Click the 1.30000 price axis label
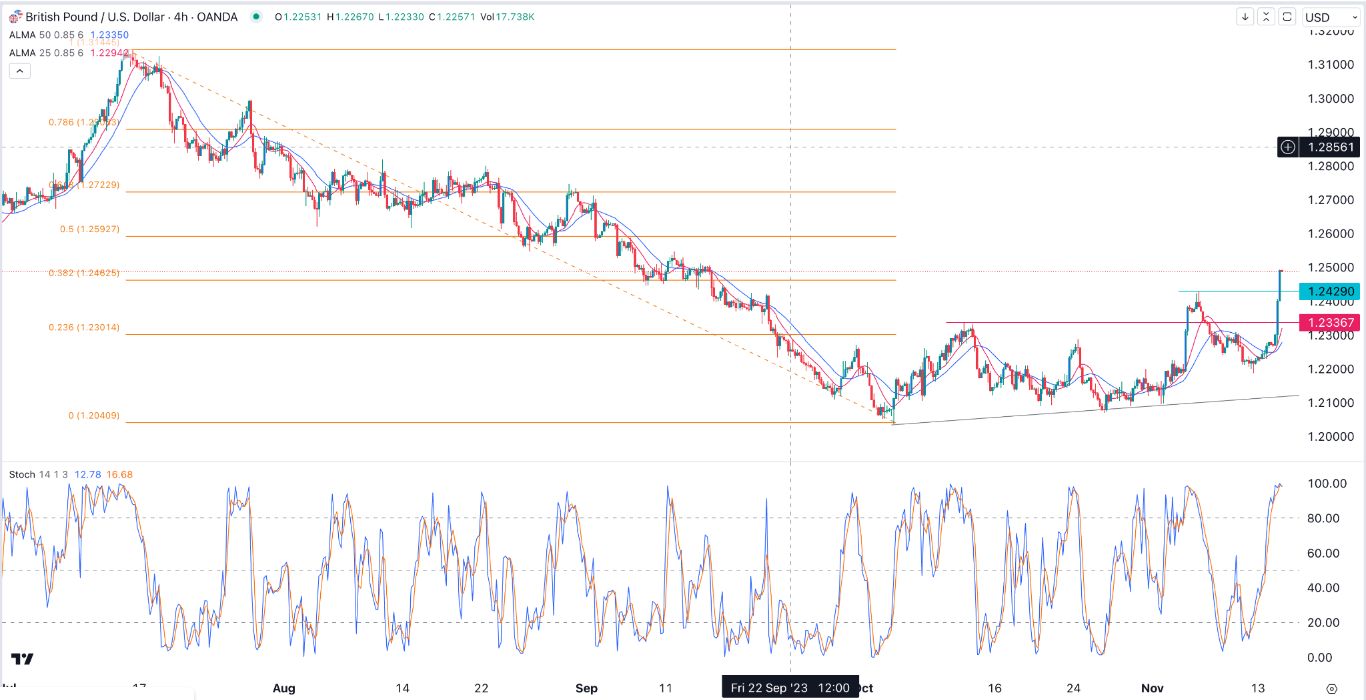The width and height of the screenshot is (1366, 700). (1329, 99)
